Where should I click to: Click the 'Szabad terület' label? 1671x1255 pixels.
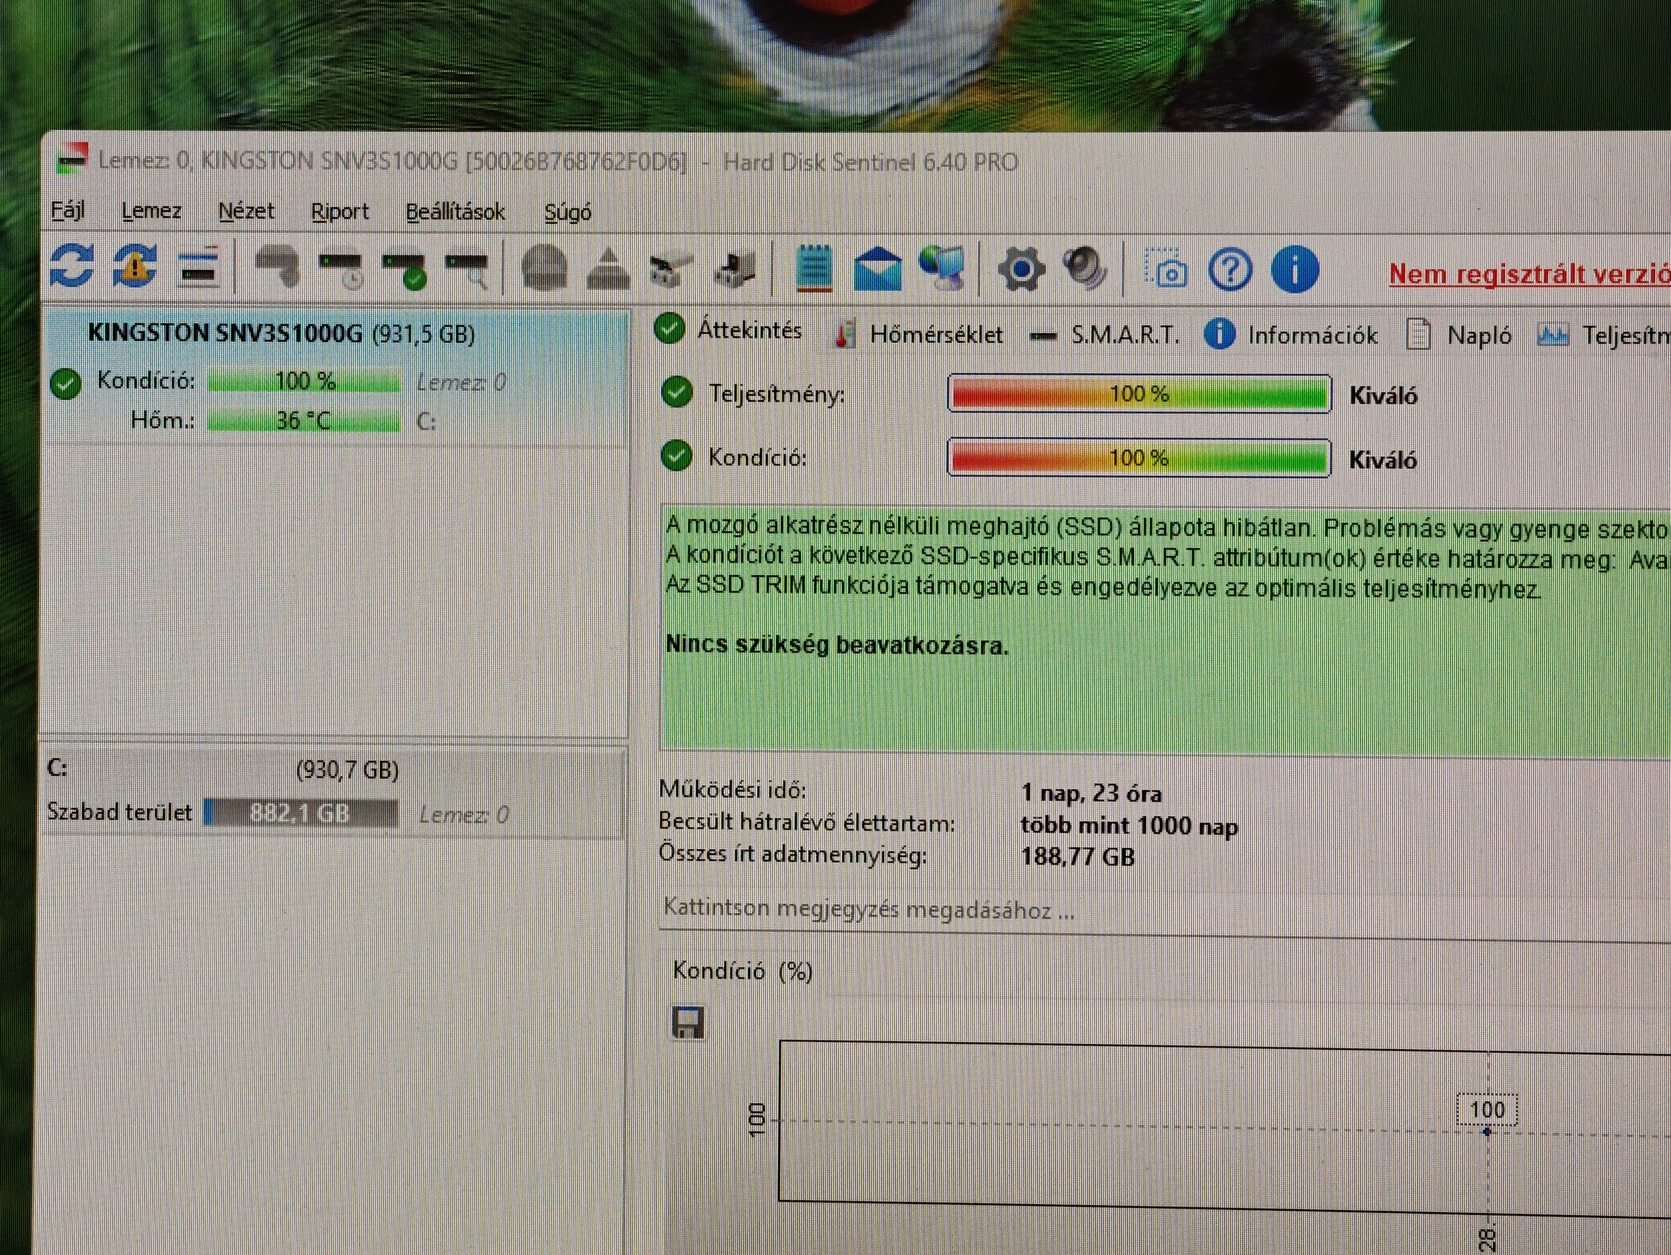119,811
